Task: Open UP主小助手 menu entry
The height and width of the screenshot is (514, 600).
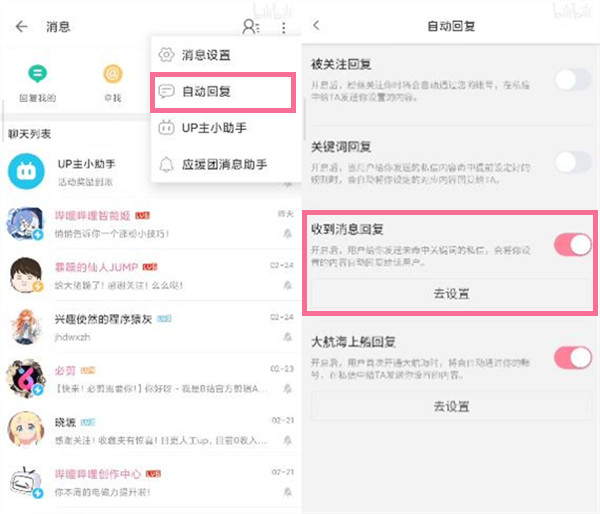Action: 213,127
